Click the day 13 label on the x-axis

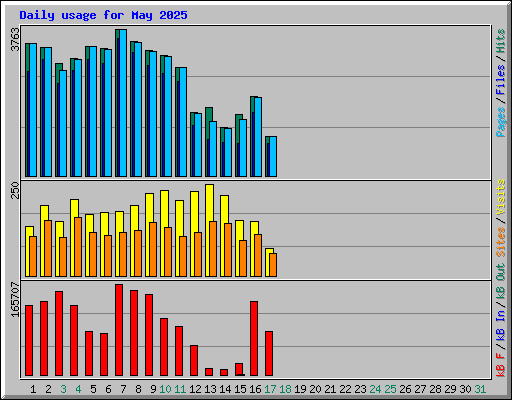tap(210, 389)
